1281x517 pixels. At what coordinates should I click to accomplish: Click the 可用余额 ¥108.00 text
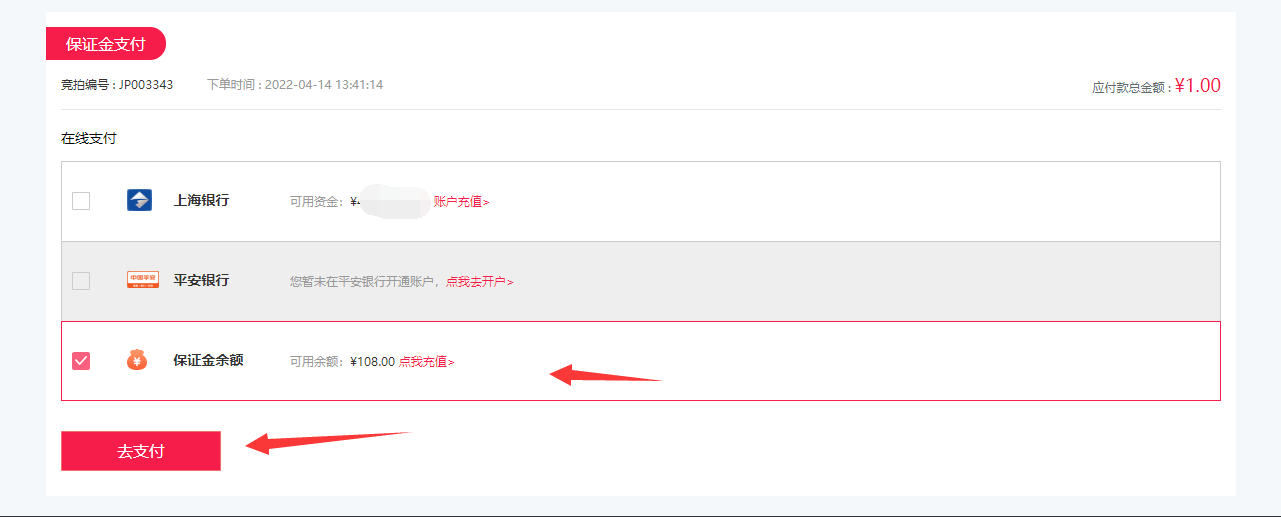coord(342,362)
